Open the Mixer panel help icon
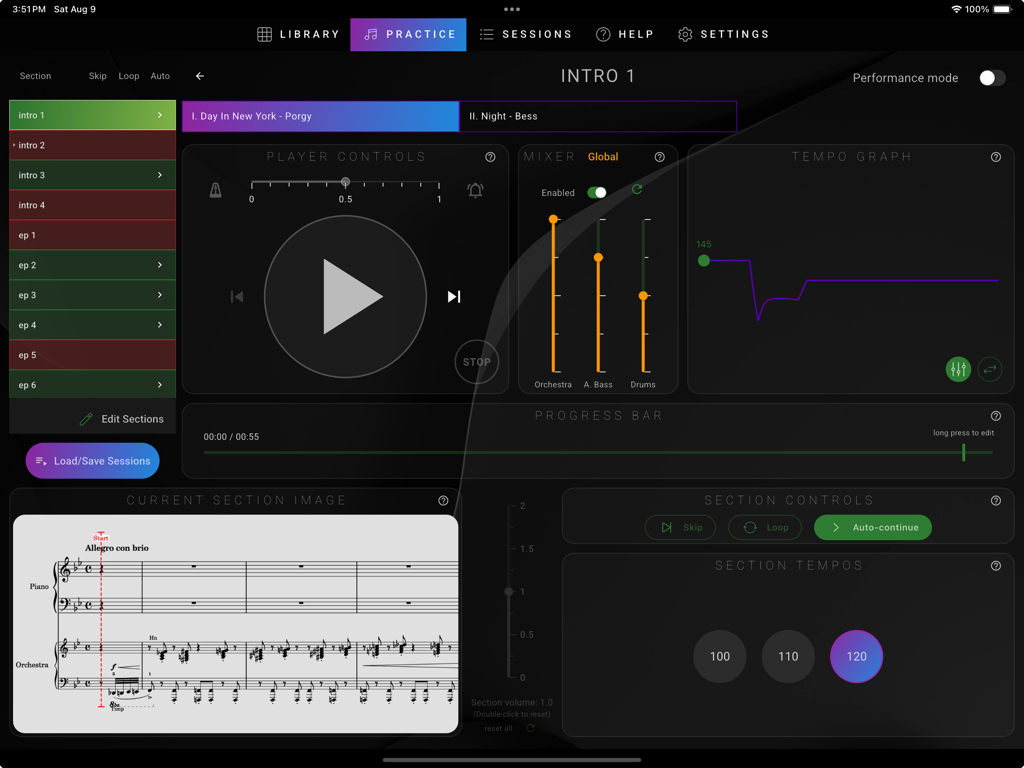This screenshot has height=768, width=1024. 659,157
